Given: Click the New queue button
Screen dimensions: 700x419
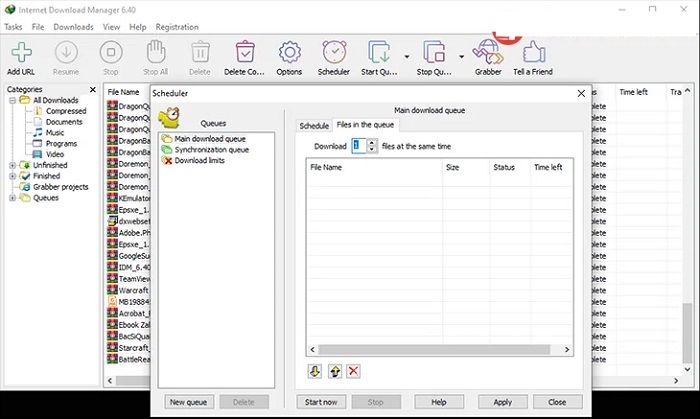Looking at the screenshot, I should point(189,402).
